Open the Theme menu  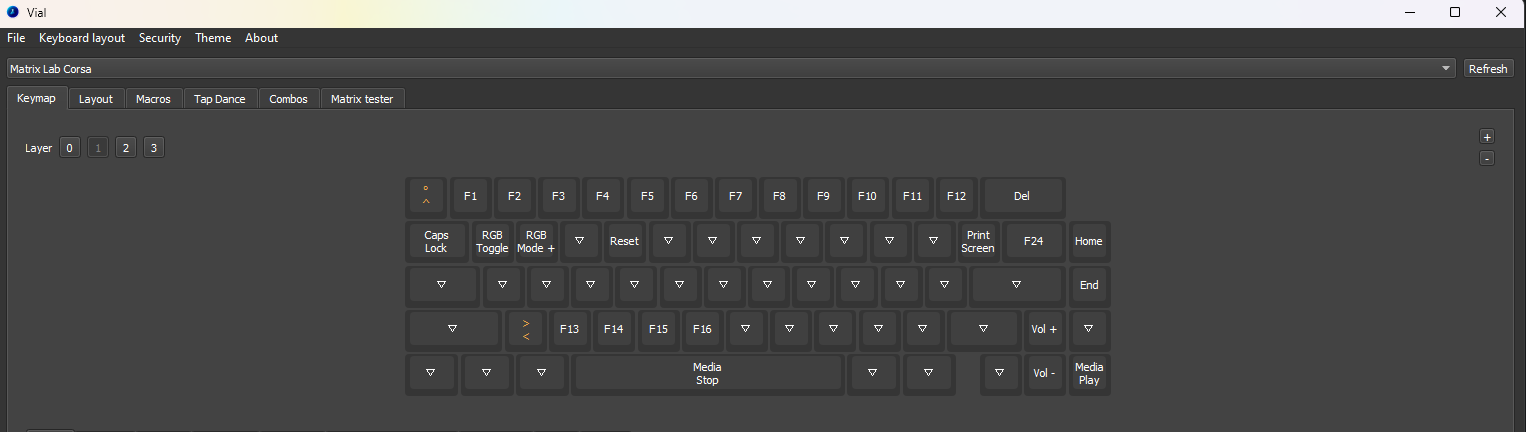click(213, 38)
